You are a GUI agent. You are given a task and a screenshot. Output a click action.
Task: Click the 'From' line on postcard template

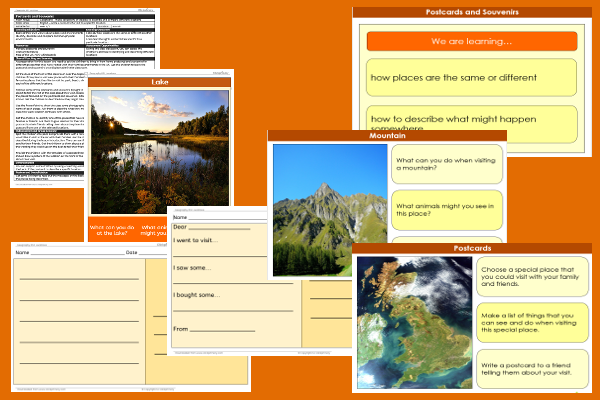(214, 329)
